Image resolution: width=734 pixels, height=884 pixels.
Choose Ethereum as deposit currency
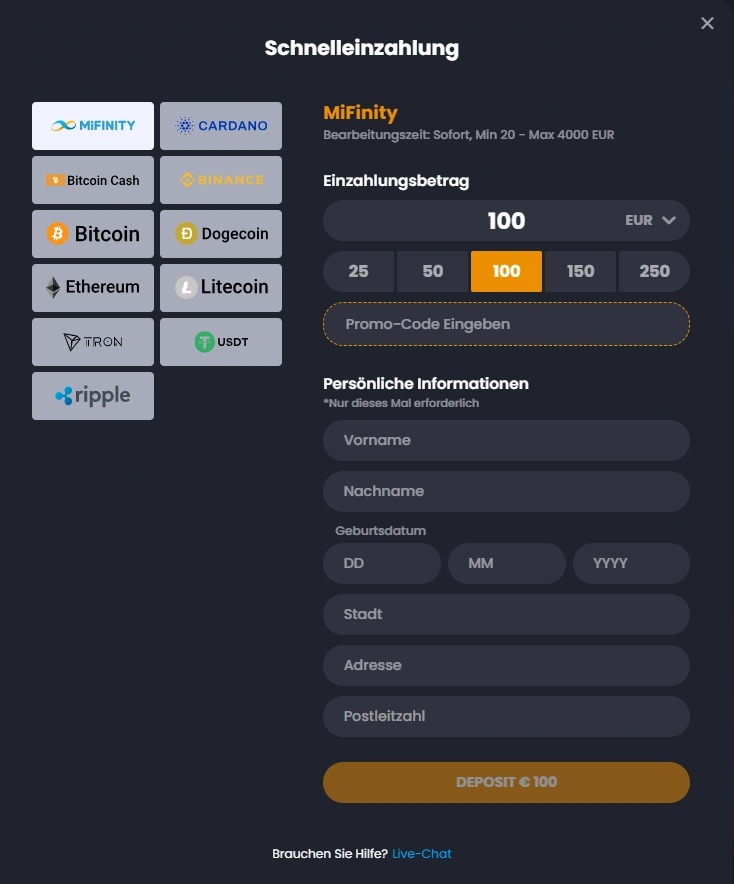(x=92, y=288)
